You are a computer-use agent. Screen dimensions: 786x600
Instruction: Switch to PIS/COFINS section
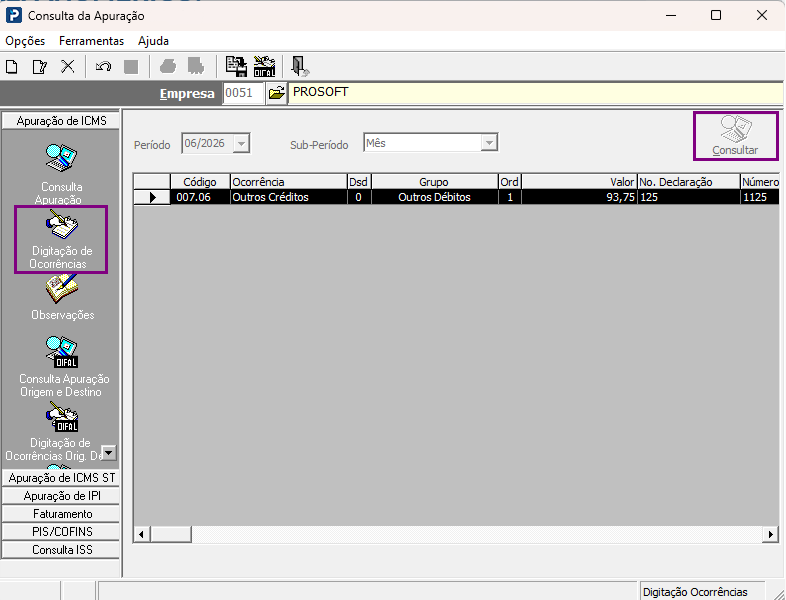61,532
